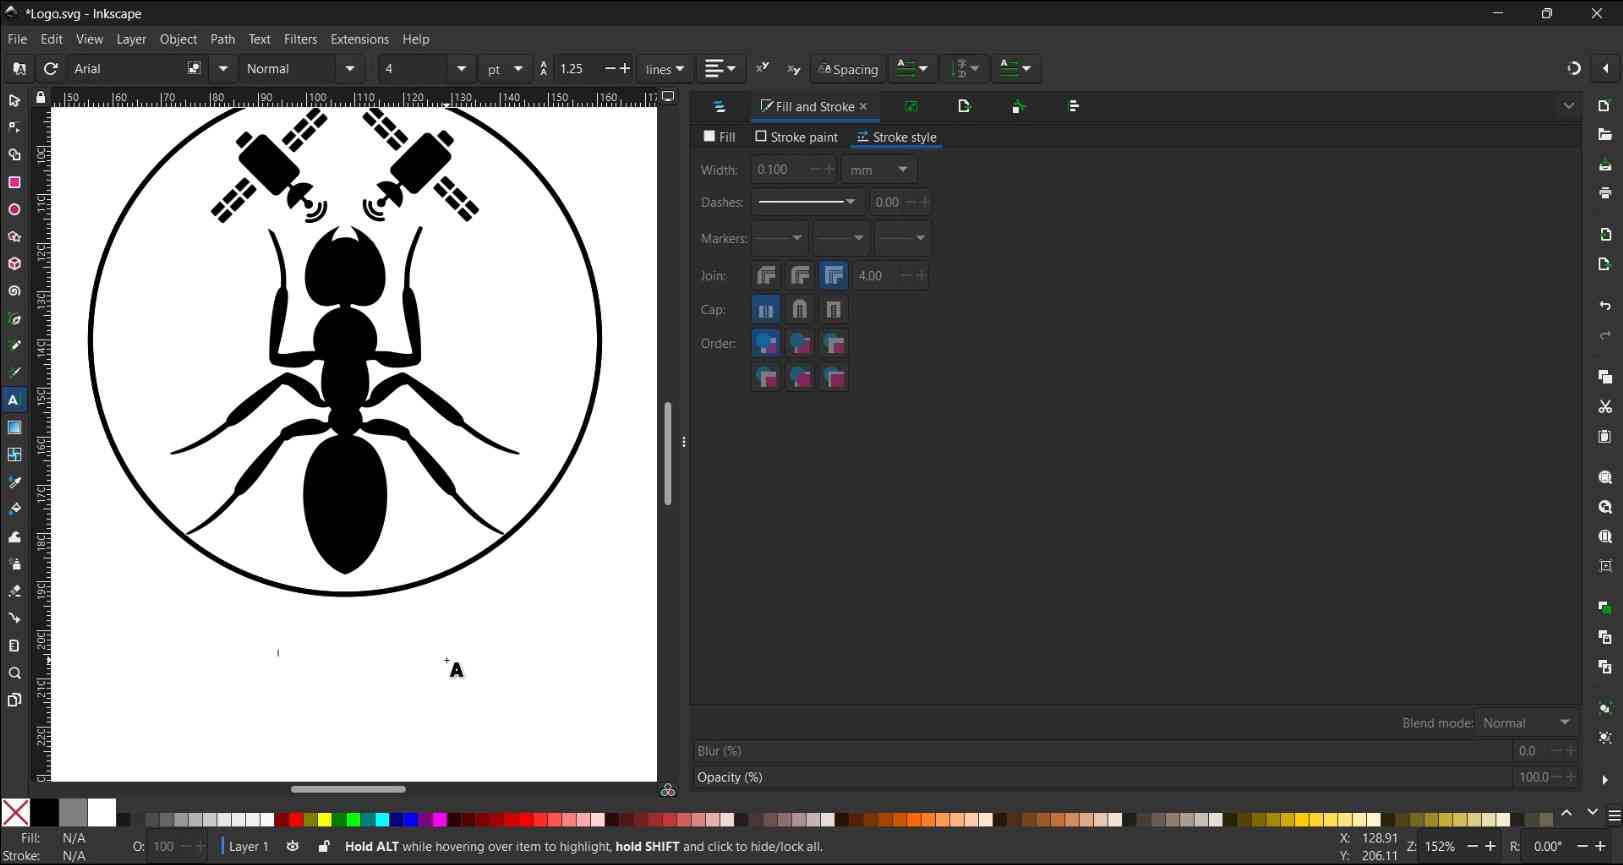Select the Selector arrow tool
Screen dimensions: 1623x865
tap(14, 101)
